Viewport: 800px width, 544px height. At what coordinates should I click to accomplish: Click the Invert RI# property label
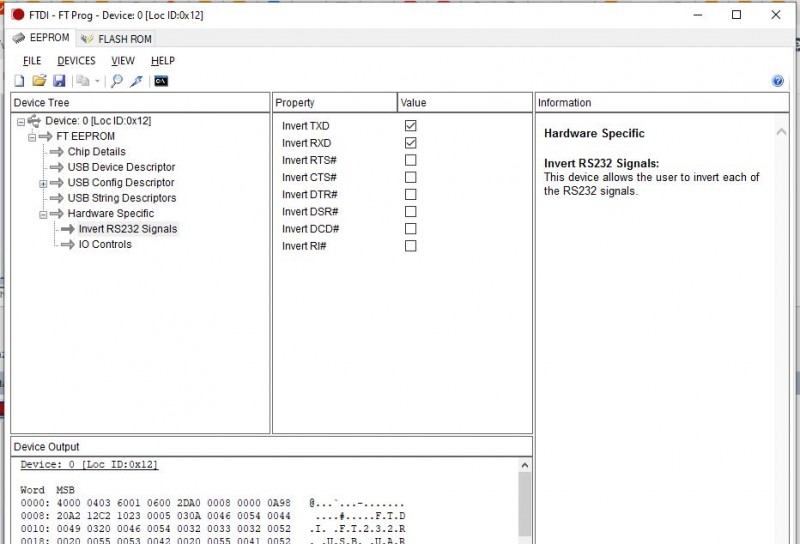point(304,246)
